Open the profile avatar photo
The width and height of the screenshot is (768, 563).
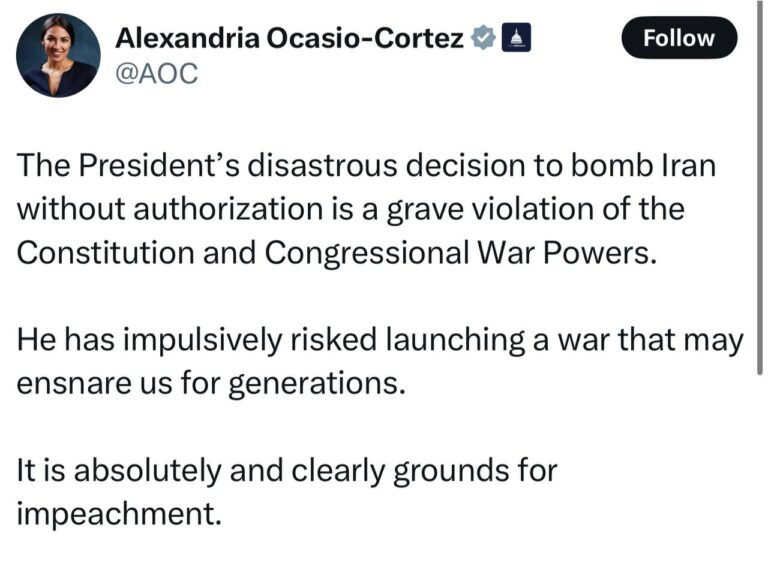tap(58, 55)
